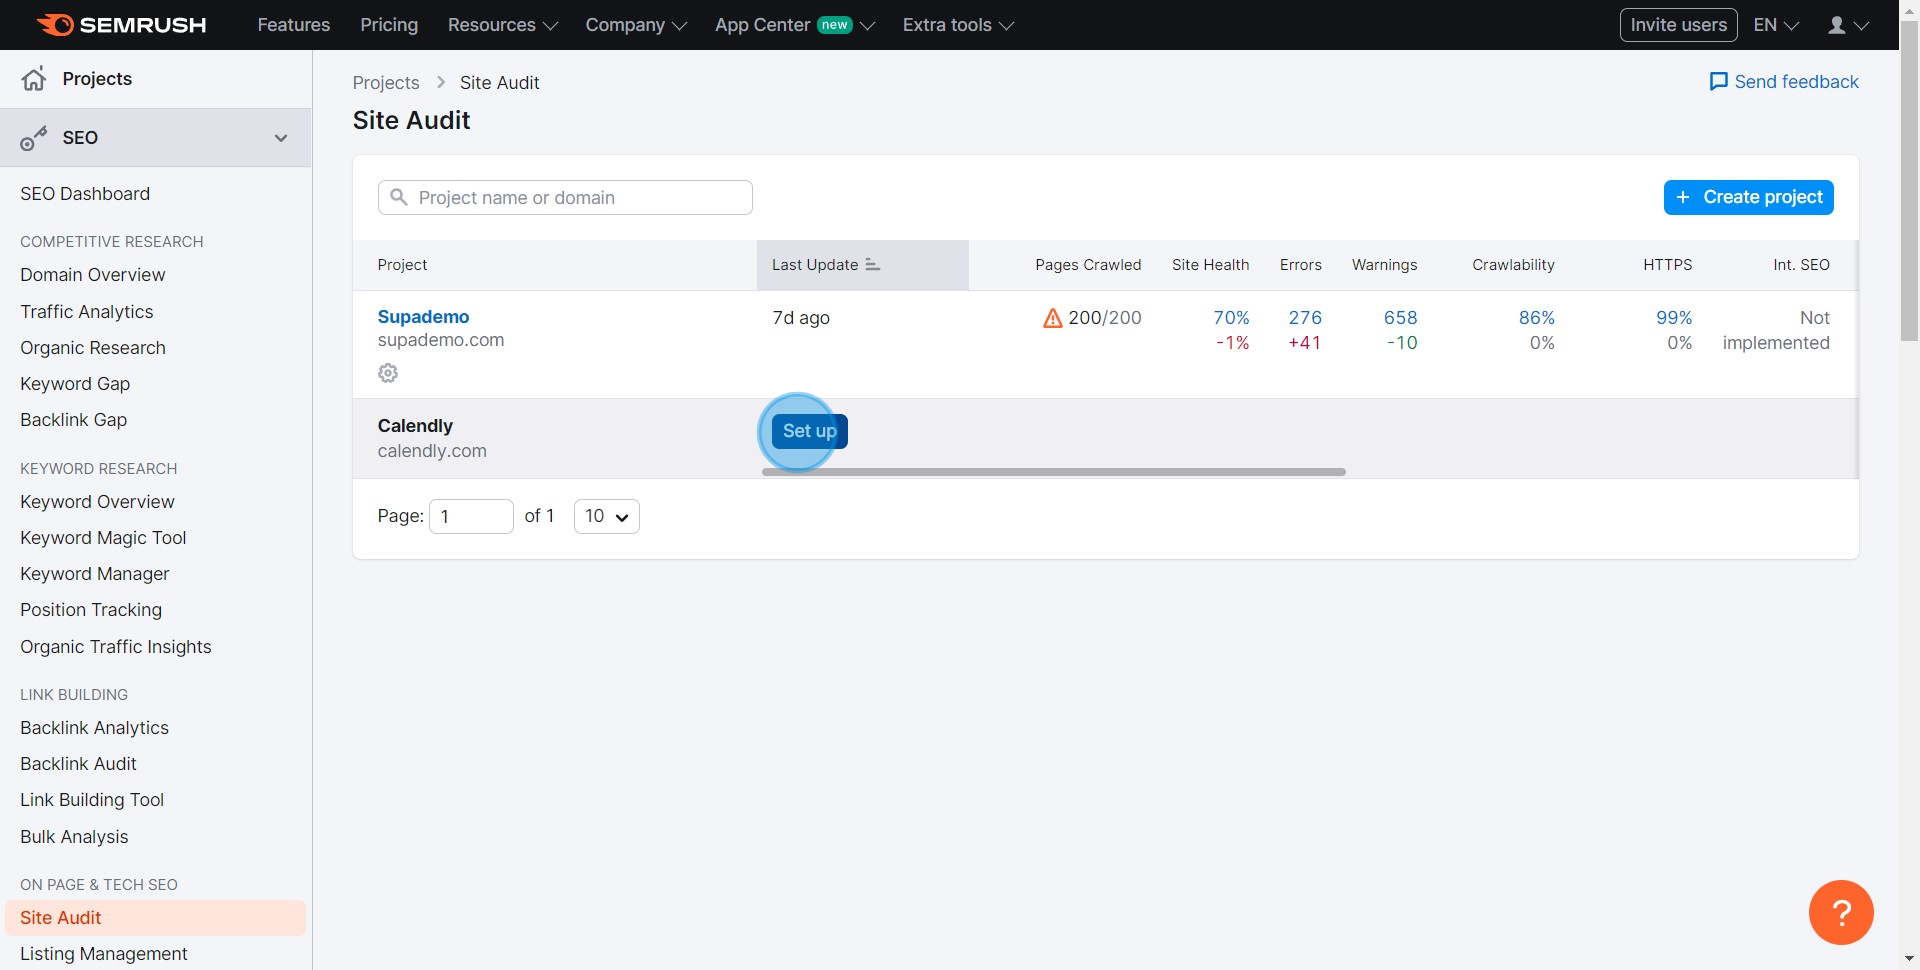Select Bulk Analysis in sidebar
This screenshot has width=1920, height=970.
coord(74,837)
